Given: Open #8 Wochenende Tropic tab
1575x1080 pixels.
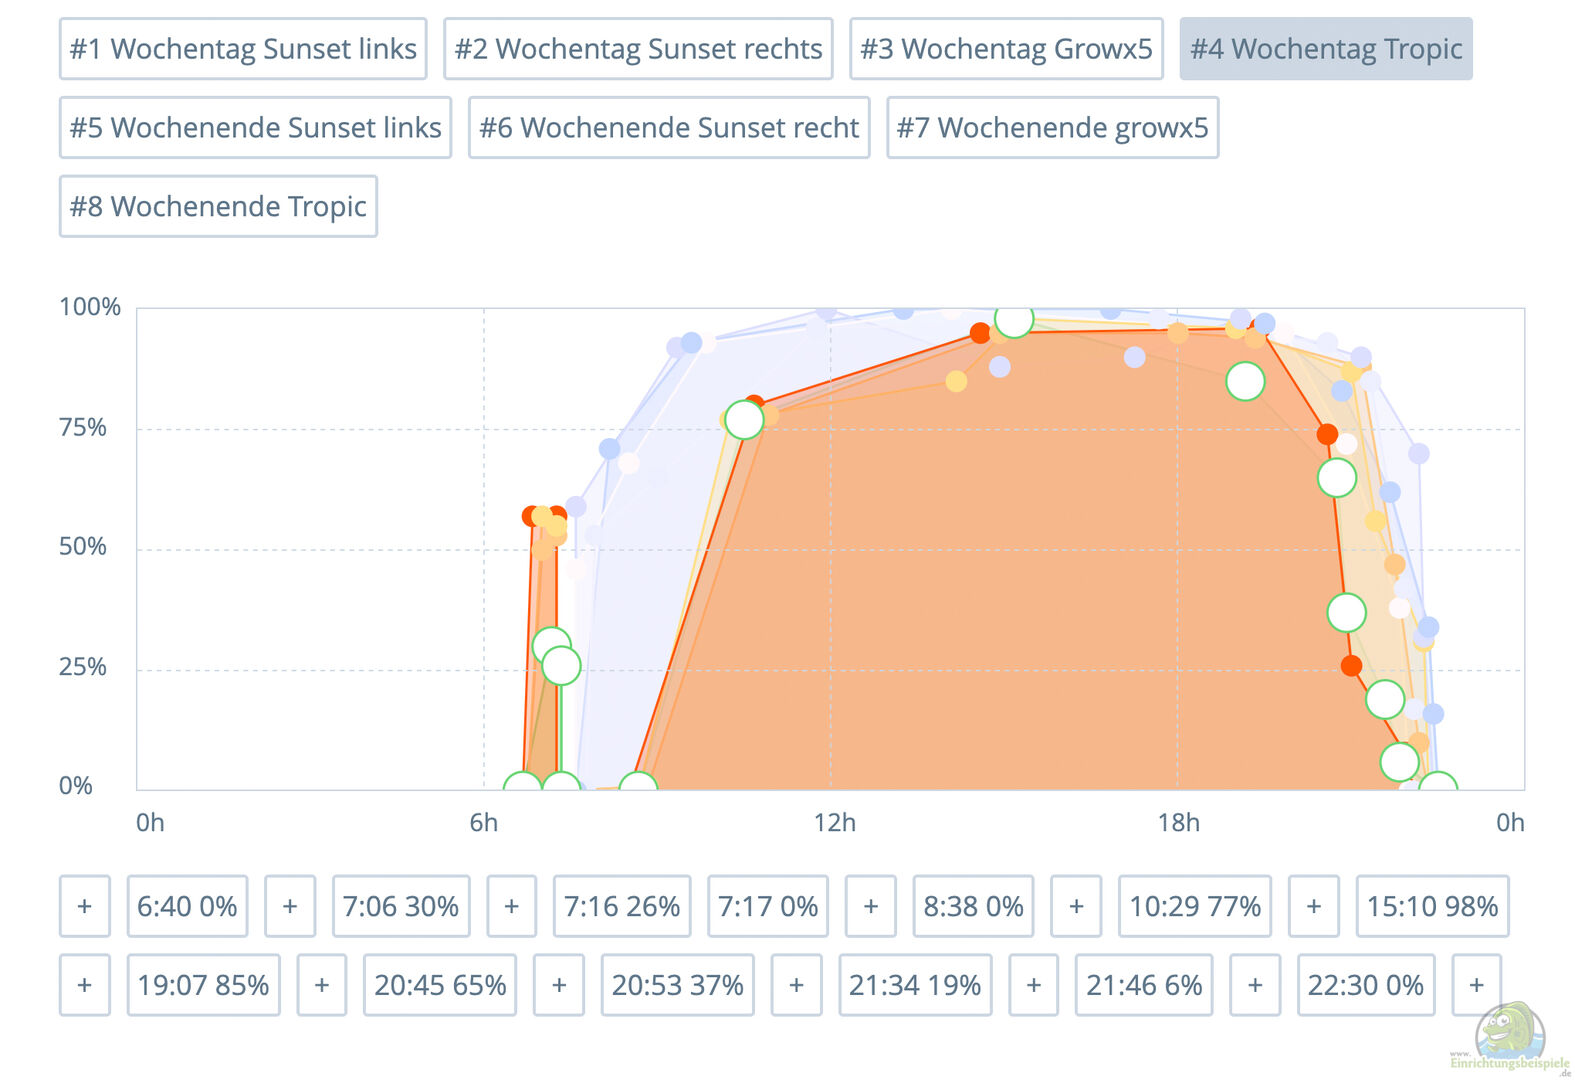Looking at the screenshot, I should [x=218, y=207].
